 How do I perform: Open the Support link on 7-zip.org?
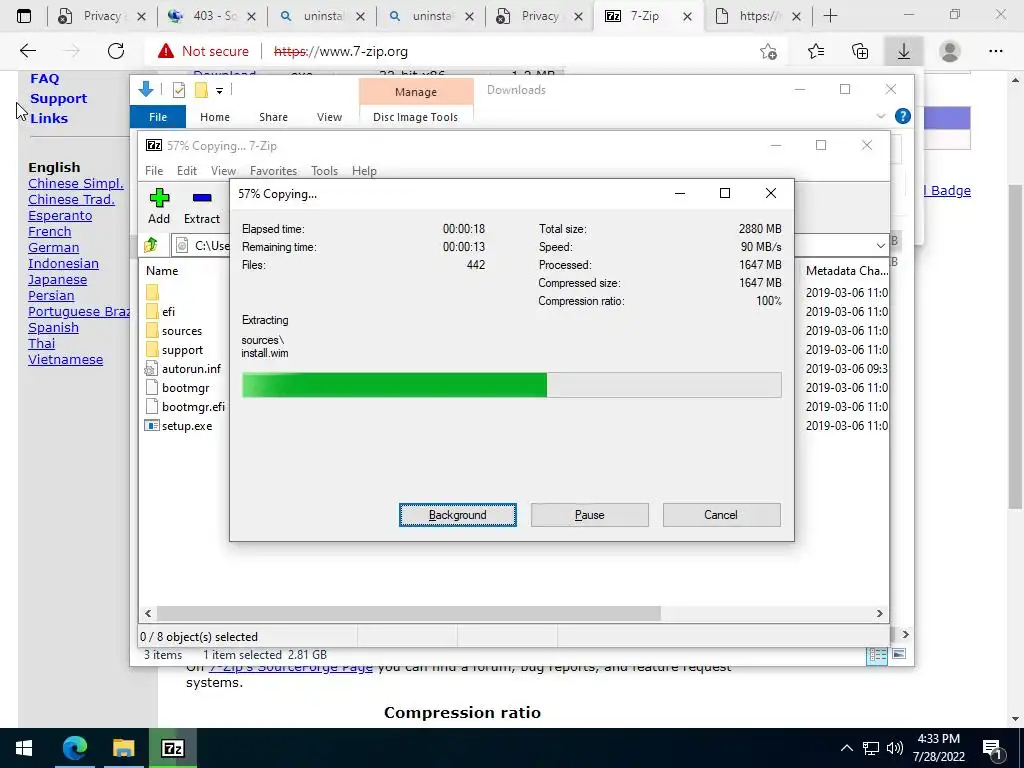coord(58,99)
